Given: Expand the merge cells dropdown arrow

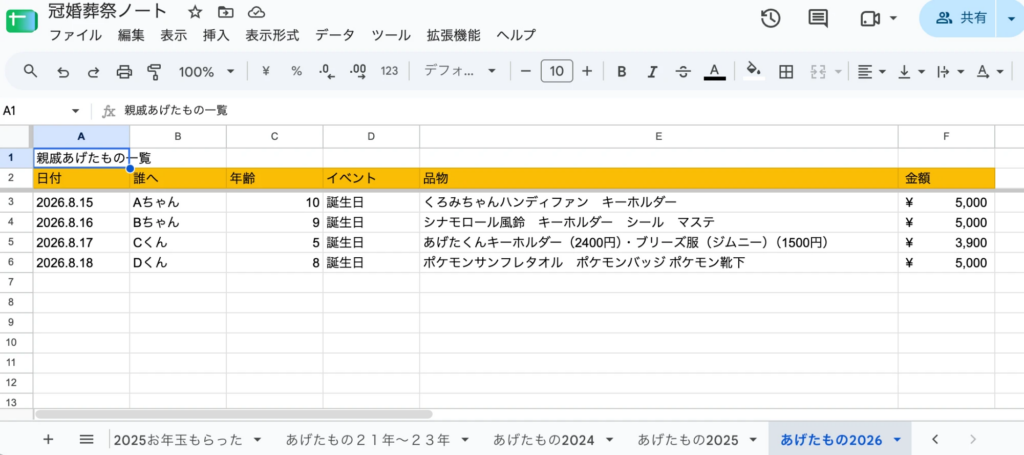Looking at the screenshot, I should click(839, 72).
